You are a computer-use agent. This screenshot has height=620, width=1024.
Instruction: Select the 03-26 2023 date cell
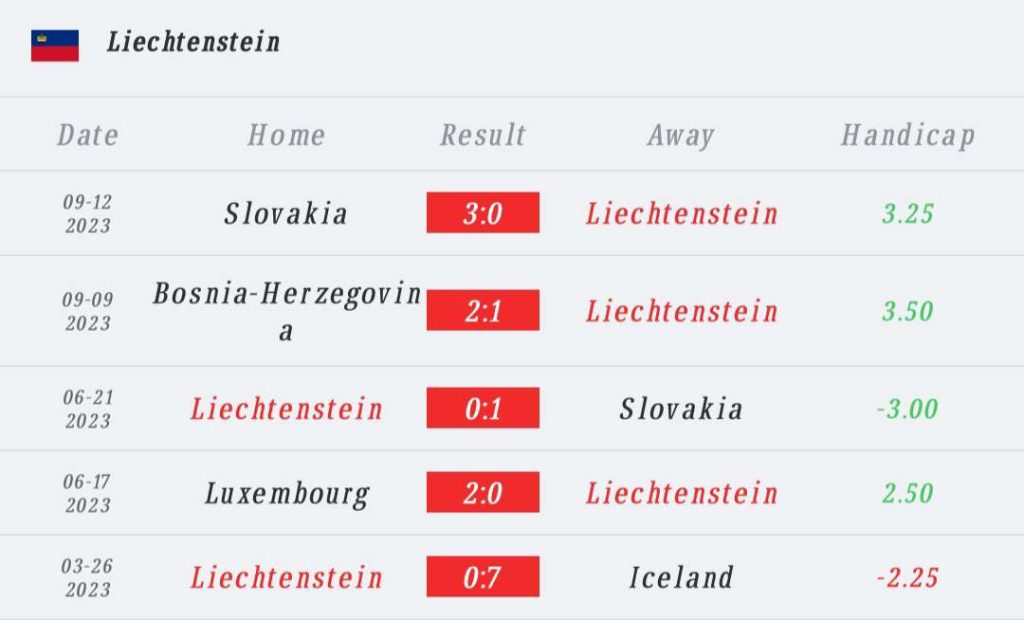coord(88,578)
